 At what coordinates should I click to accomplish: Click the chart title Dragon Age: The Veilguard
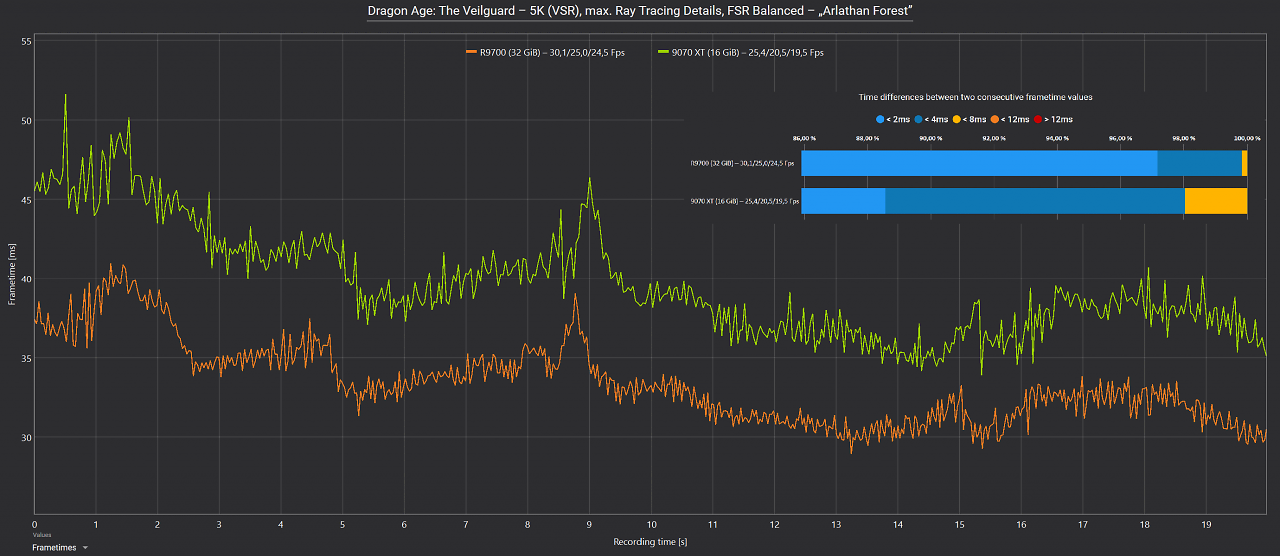tap(640, 11)
